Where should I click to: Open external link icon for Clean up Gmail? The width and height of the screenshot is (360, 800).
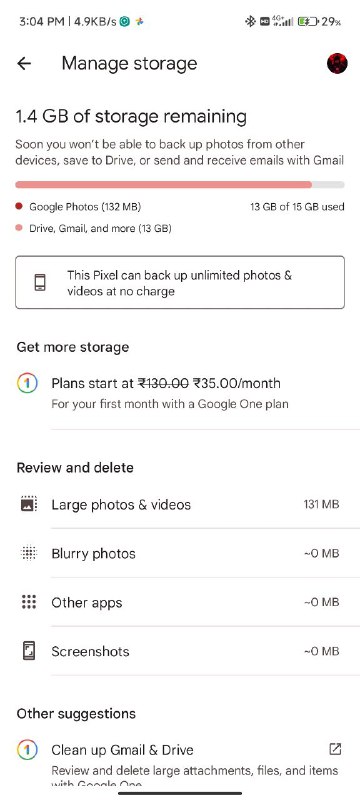coord(335,749)
